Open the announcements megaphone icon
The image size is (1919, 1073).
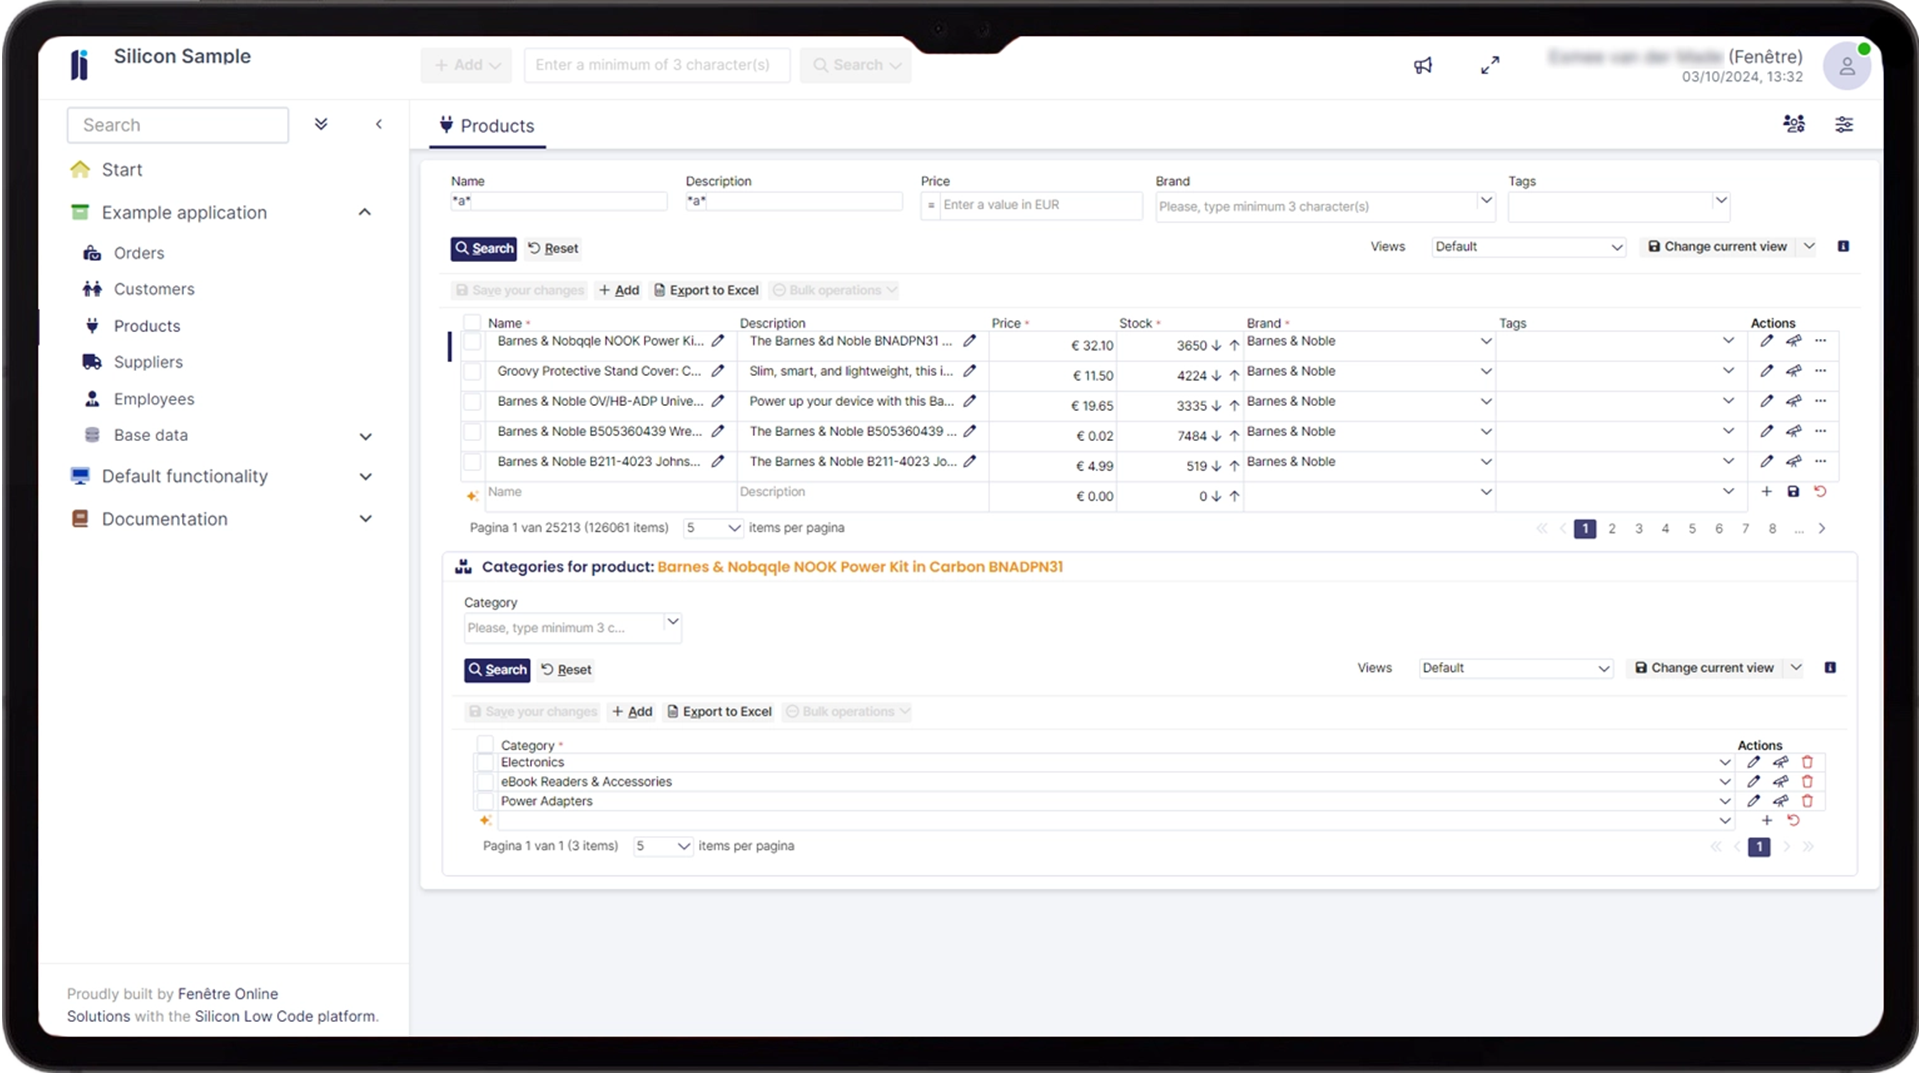click(1423, 64)
